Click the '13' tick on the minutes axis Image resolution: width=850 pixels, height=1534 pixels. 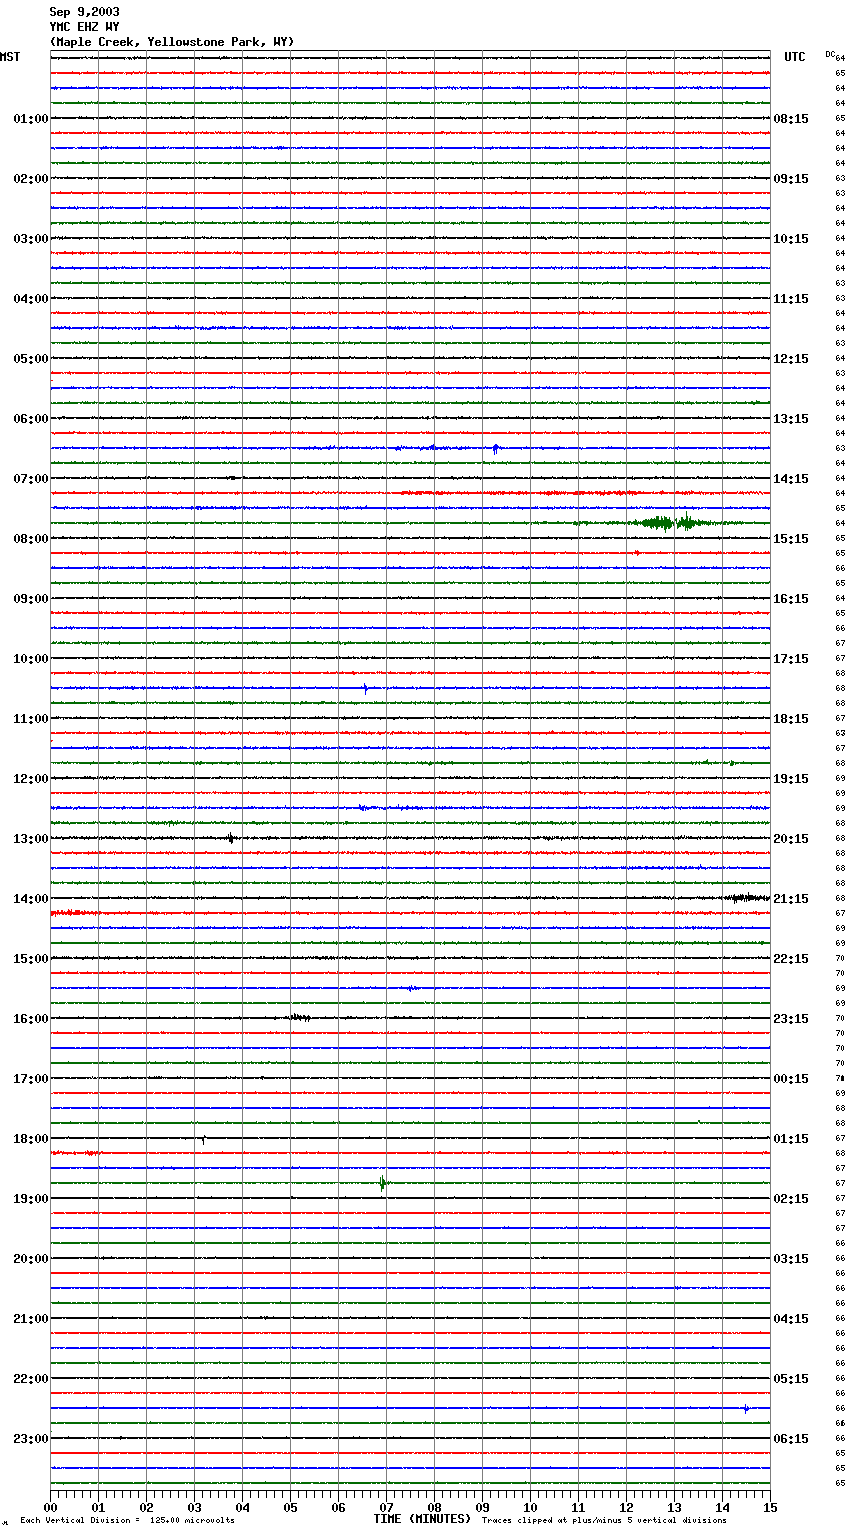point(674,1507)
